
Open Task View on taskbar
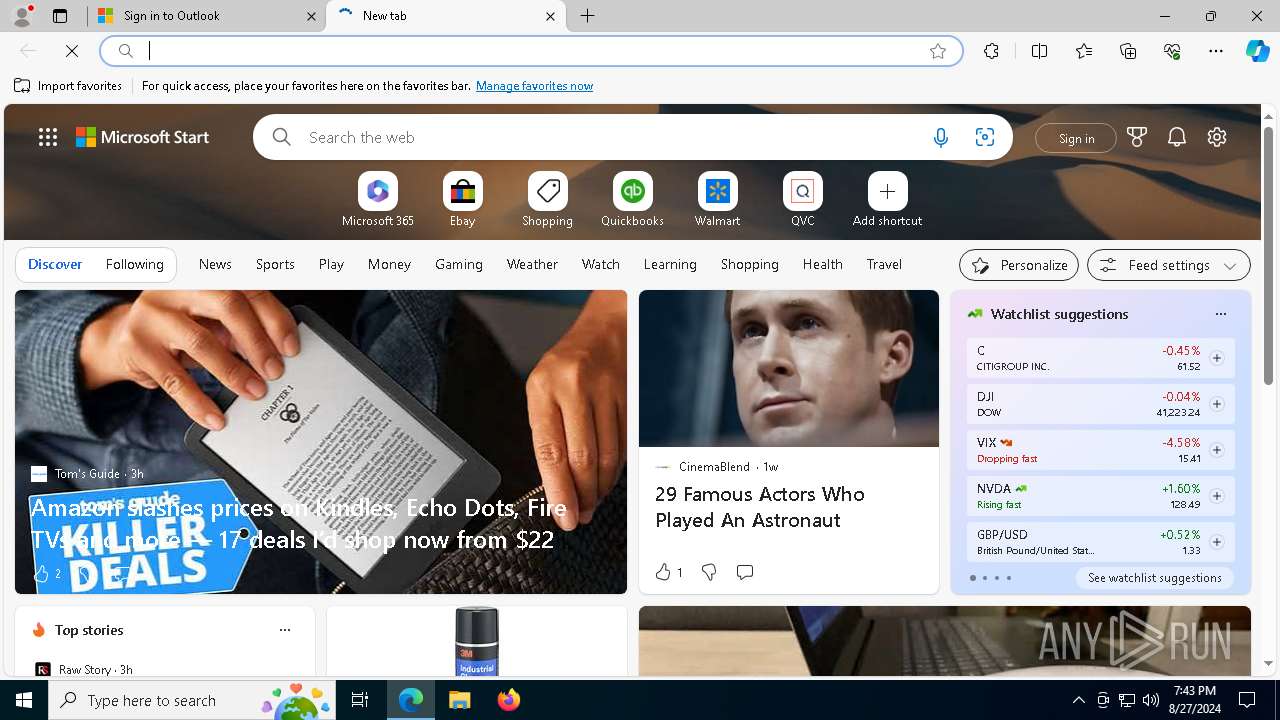tap(360, 700)
